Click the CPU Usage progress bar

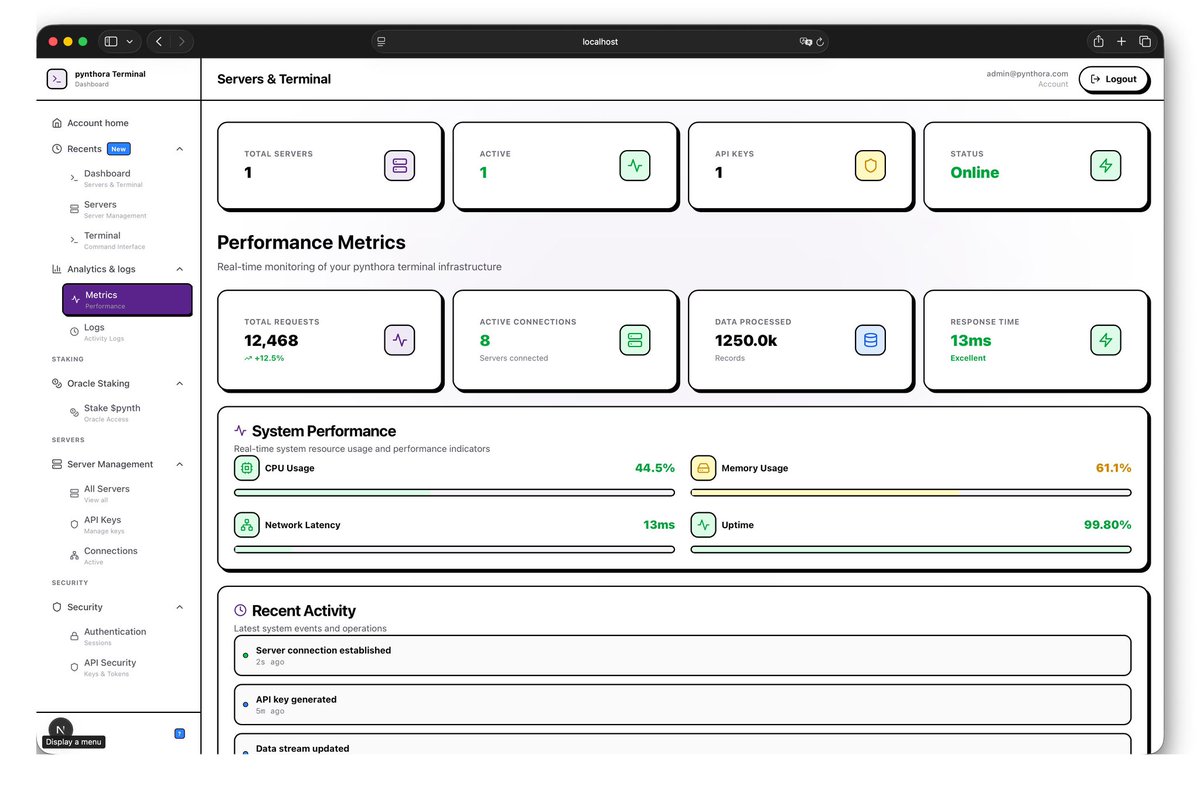coord(454,492)
